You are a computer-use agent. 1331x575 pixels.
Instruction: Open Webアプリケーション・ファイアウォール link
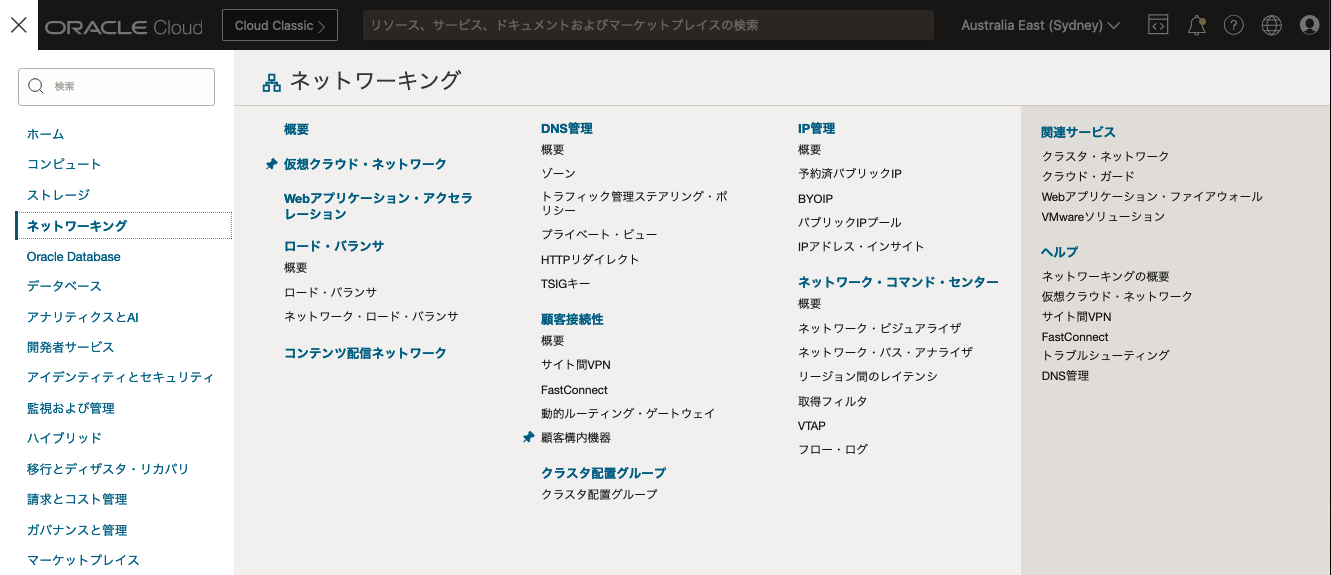click(1152, 197)
